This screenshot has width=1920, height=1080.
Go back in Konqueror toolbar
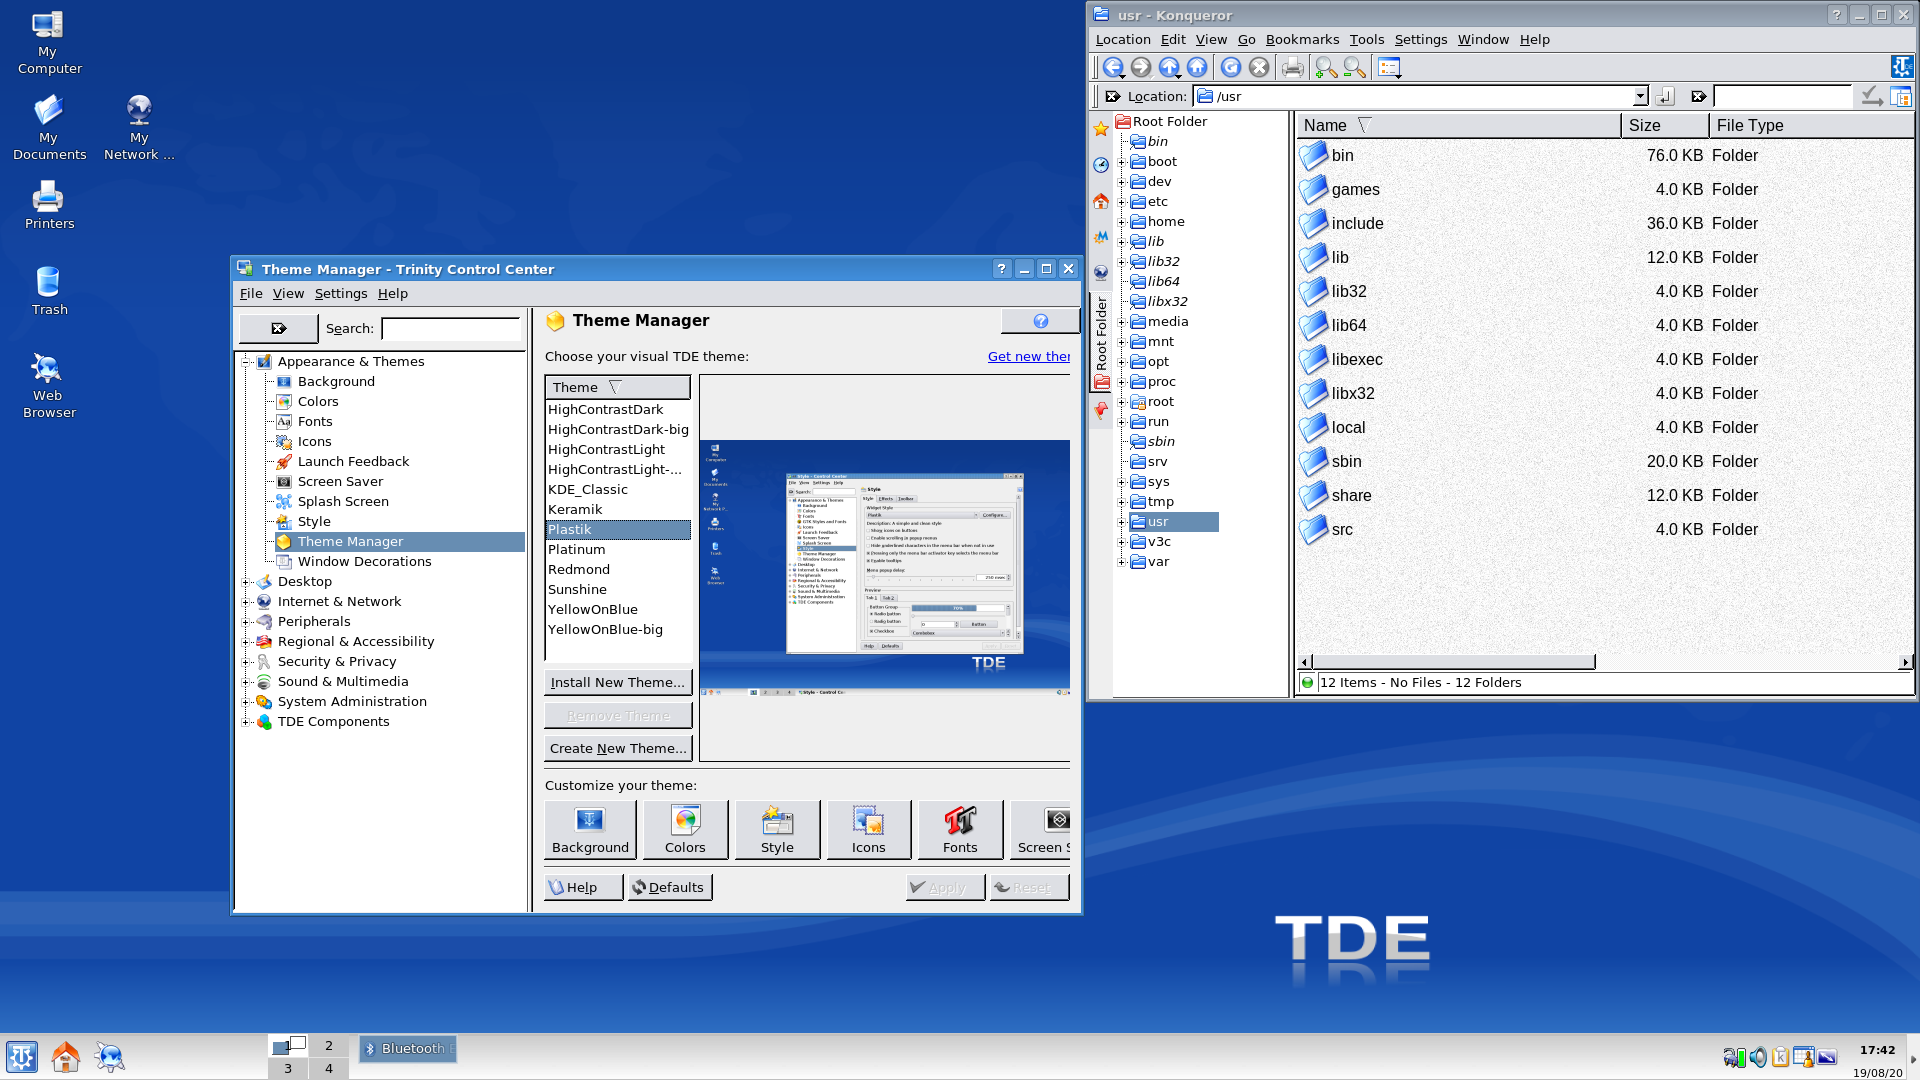click(1112, 67)
